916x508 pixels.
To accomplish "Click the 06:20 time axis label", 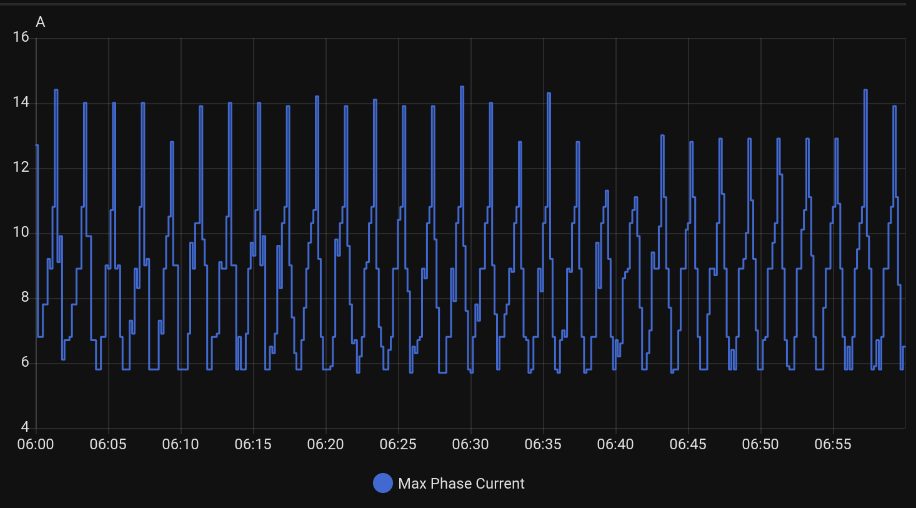I will click(x=325, y=444).
